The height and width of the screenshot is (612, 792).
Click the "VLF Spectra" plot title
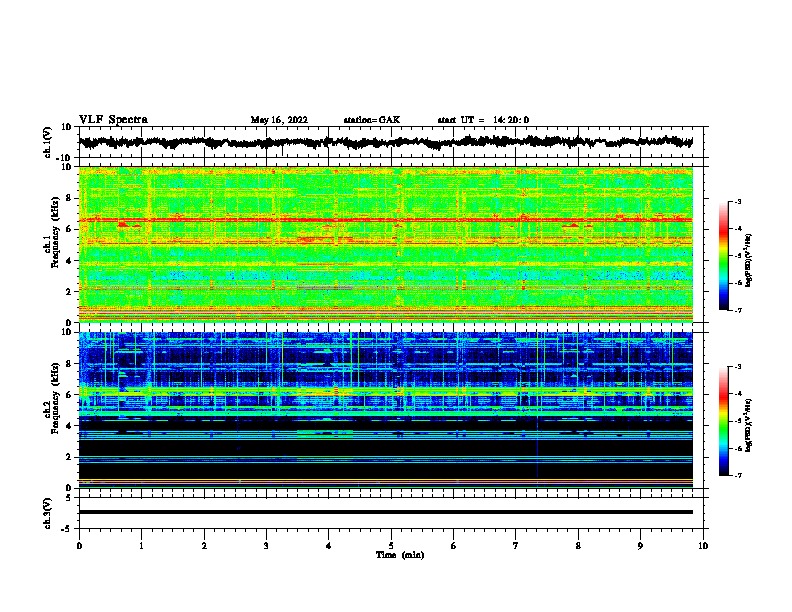coord(113,120)
